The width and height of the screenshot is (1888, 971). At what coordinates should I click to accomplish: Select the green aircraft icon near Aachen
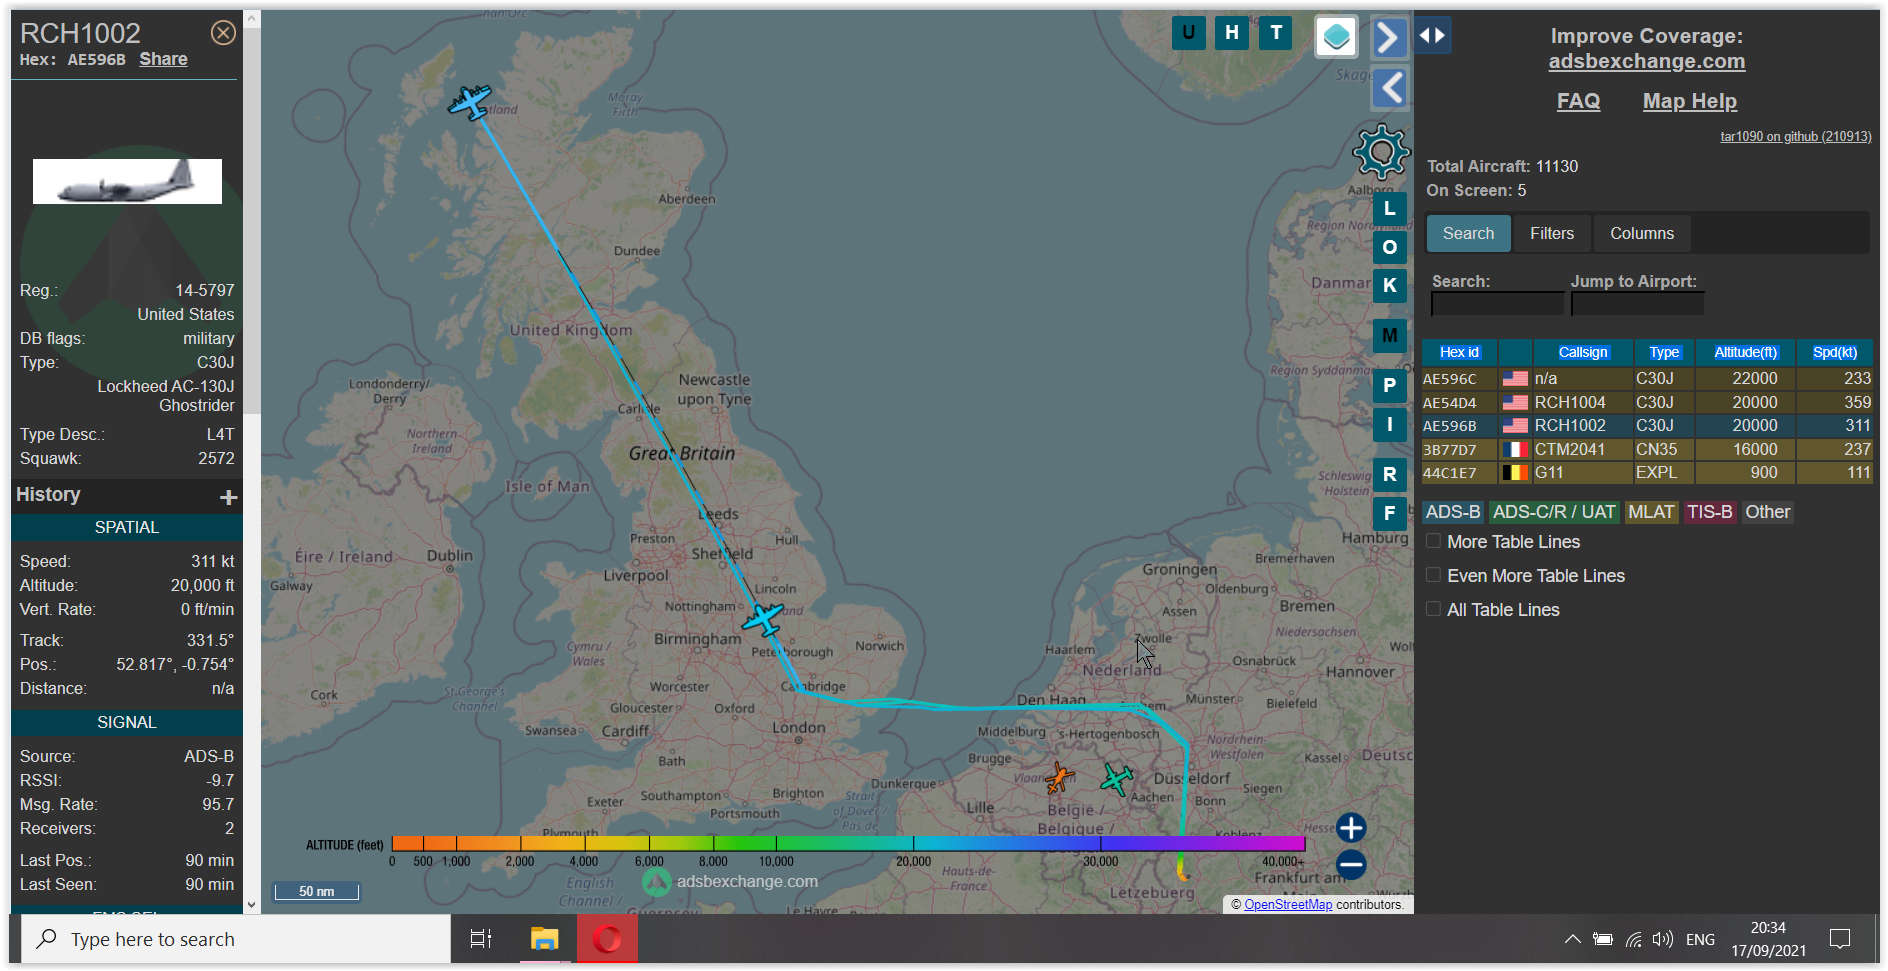pos(1117,778)
